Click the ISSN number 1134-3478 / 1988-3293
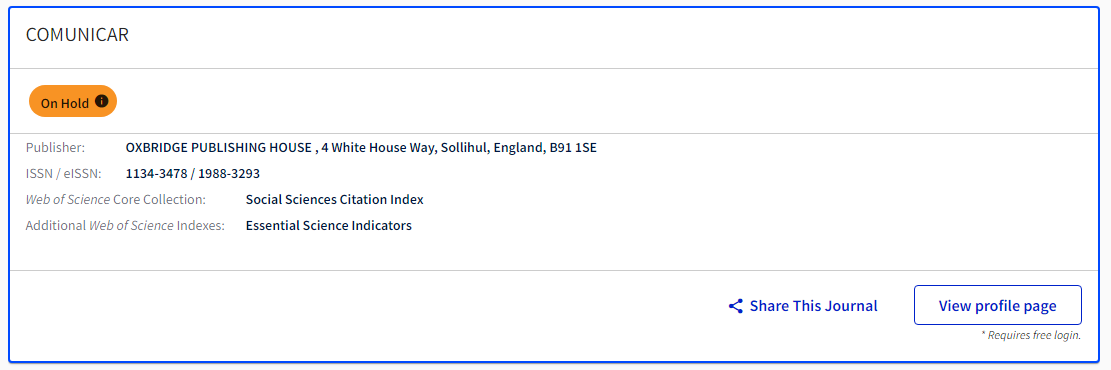Screen dimensions: 1111x370 [193, 174]
